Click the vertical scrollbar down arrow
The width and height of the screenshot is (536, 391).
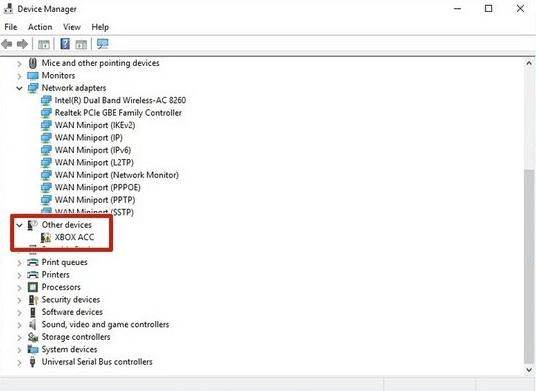point(529,370)
